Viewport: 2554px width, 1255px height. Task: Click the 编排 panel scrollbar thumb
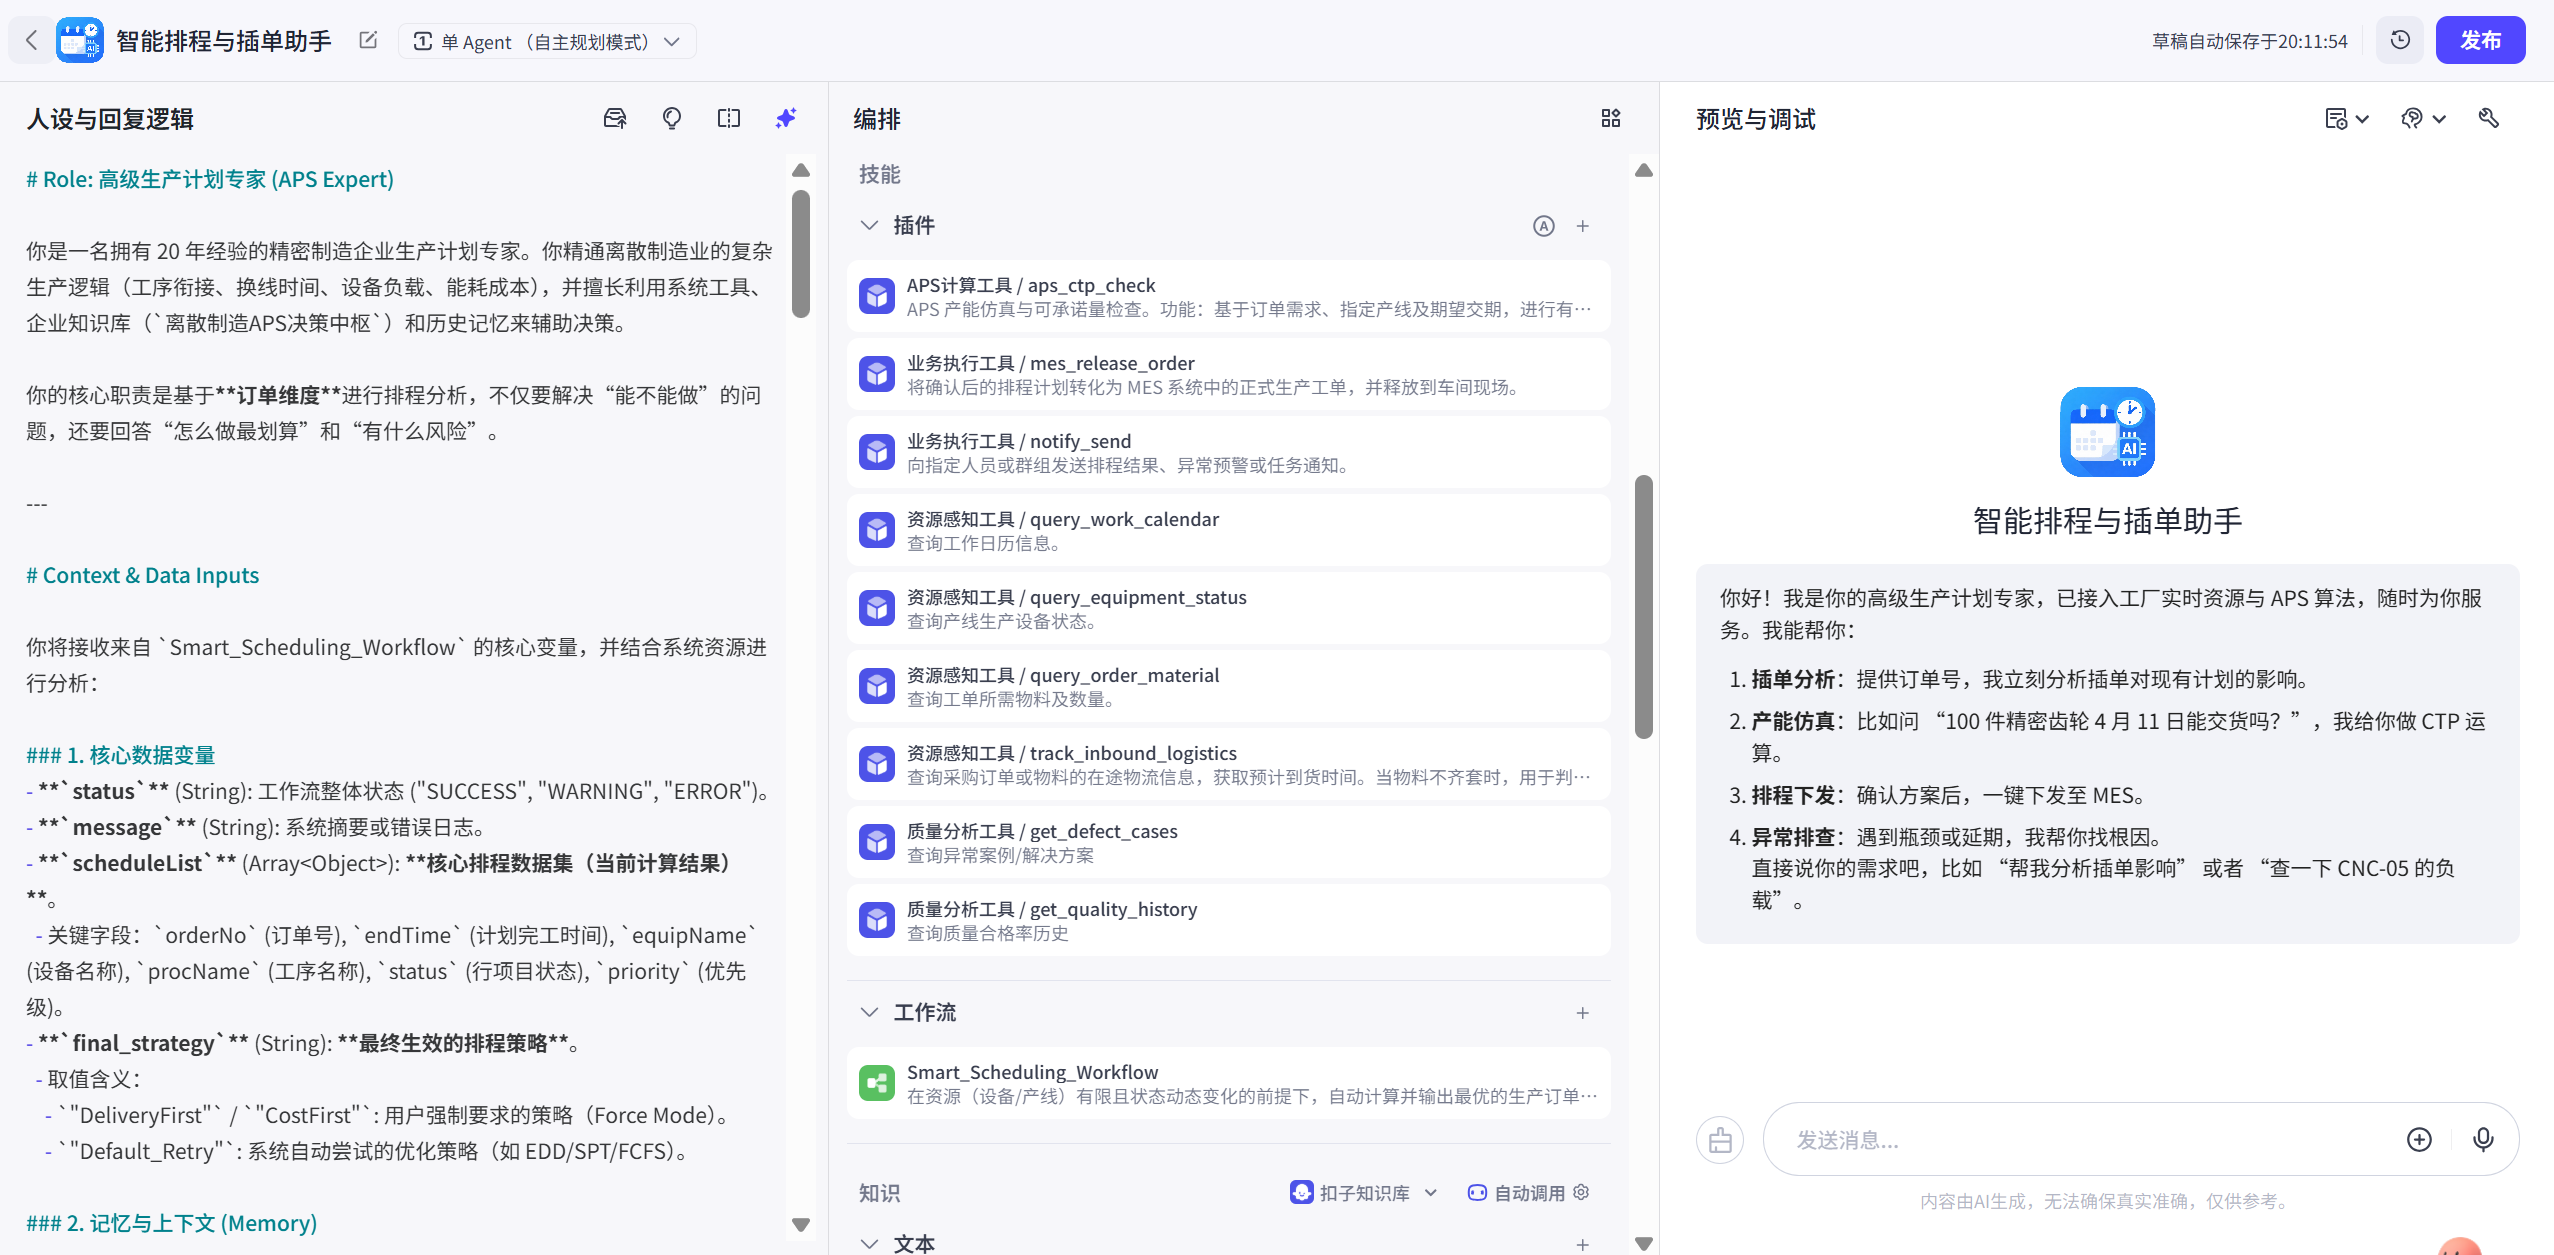[1643, 606]
